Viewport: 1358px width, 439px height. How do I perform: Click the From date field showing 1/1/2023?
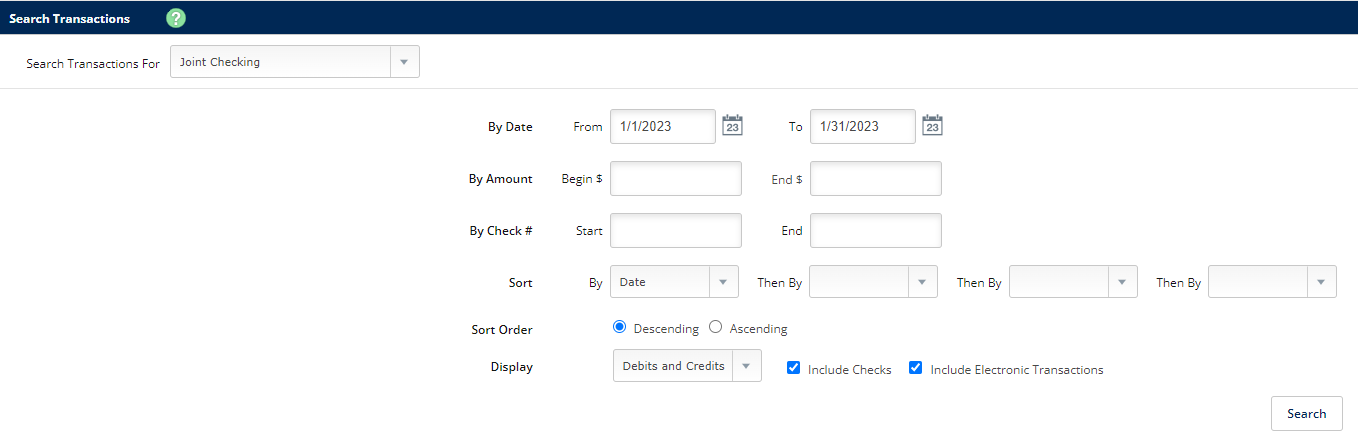point(663,127)
